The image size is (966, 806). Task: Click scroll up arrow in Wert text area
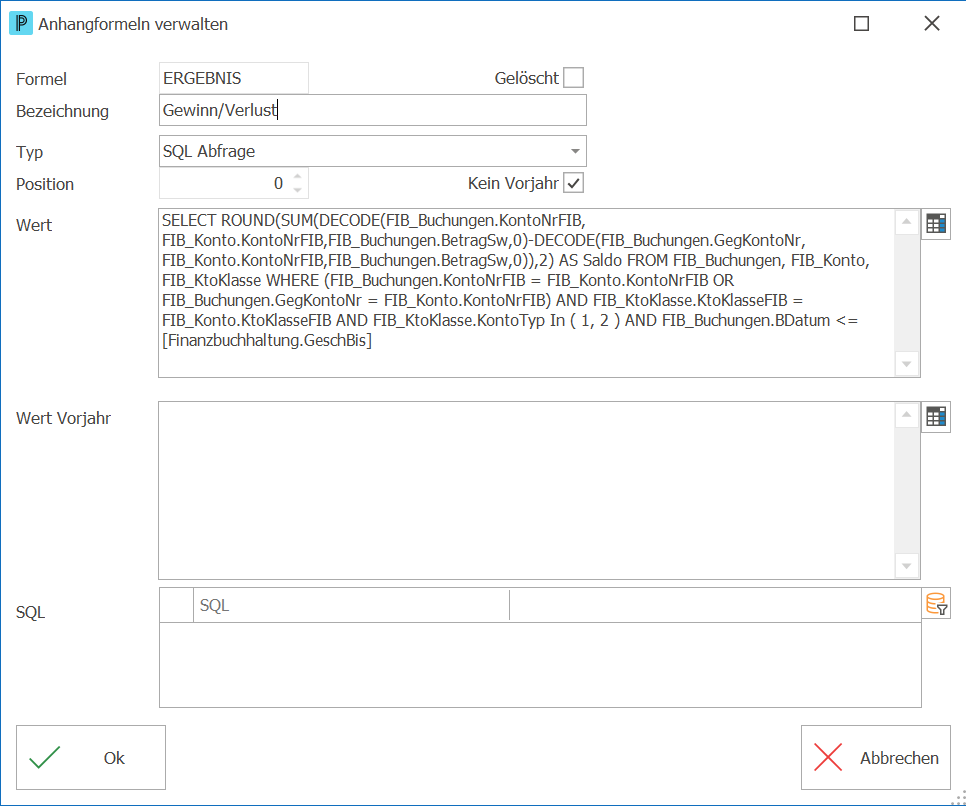906,222
